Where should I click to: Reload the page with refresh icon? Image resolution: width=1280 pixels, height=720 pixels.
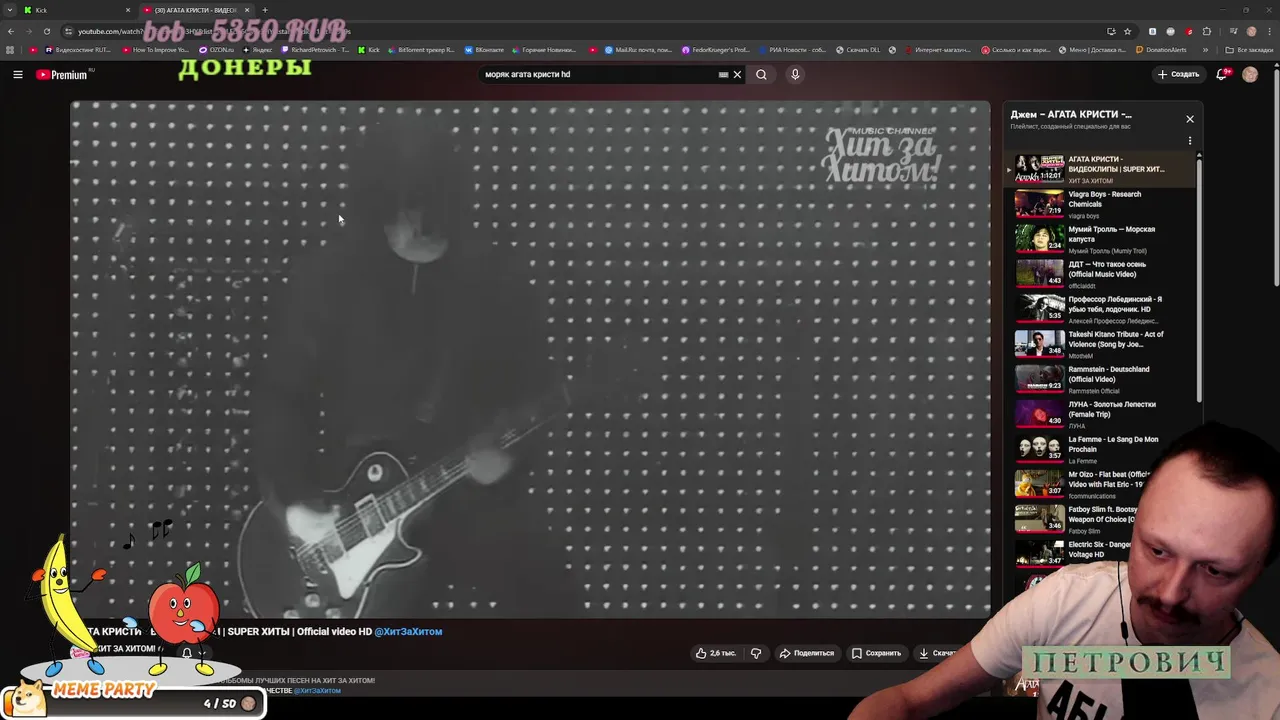click(x=47, y=31)
